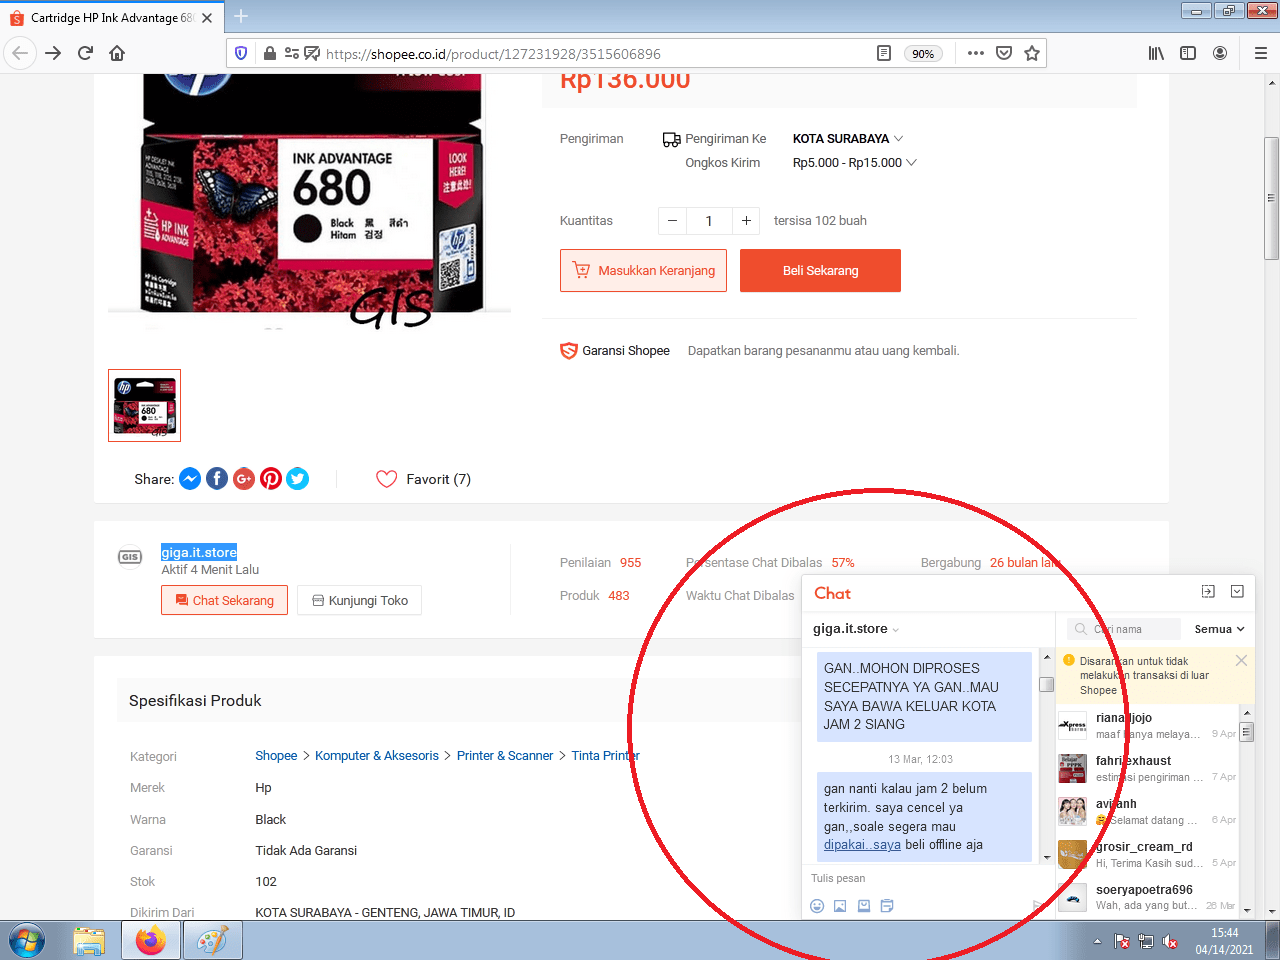The image size is (1280, 960).
Task: Share product on Facebook
Action: coord(217,479)
